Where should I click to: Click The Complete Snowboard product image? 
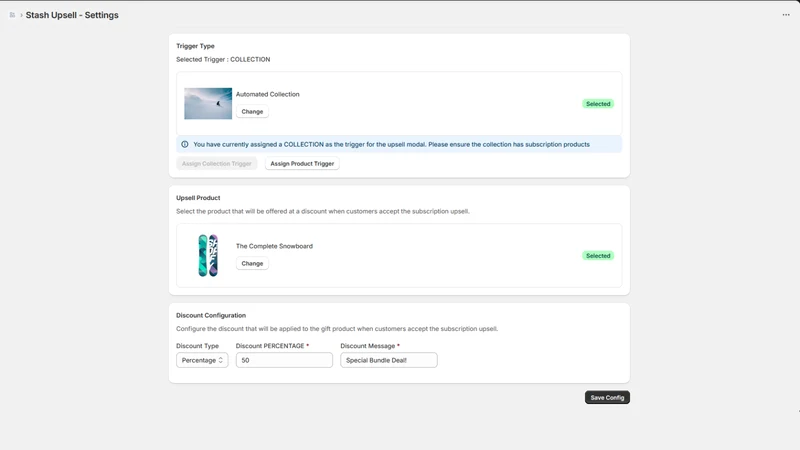point(208,256)
